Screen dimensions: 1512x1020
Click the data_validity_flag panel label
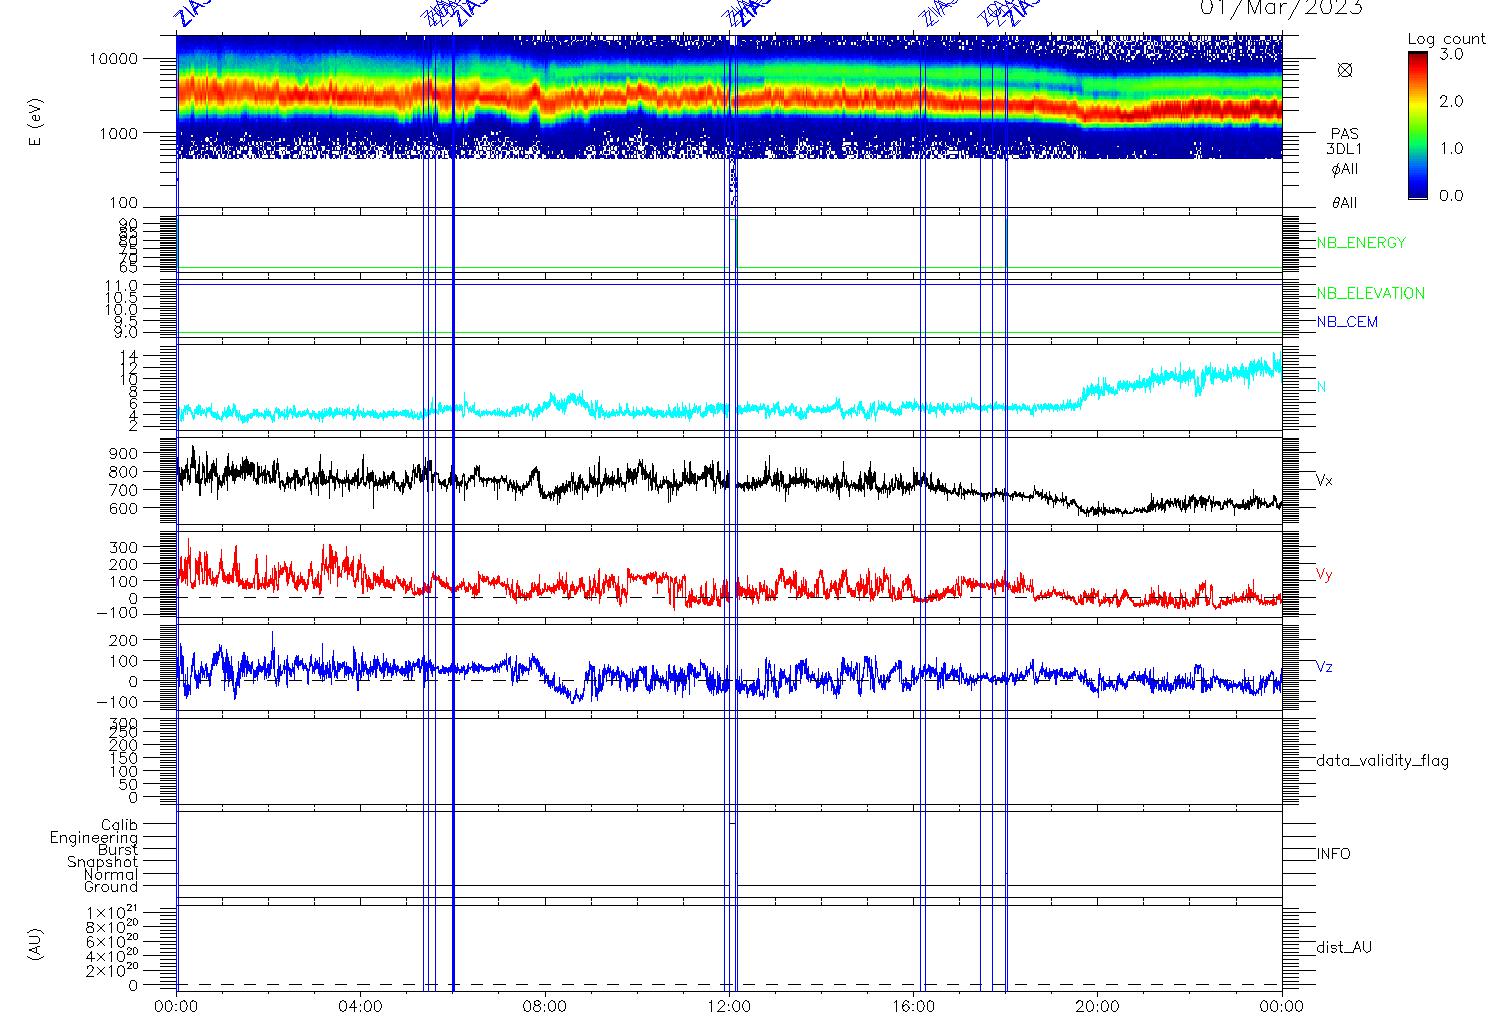pos(1382,761)
